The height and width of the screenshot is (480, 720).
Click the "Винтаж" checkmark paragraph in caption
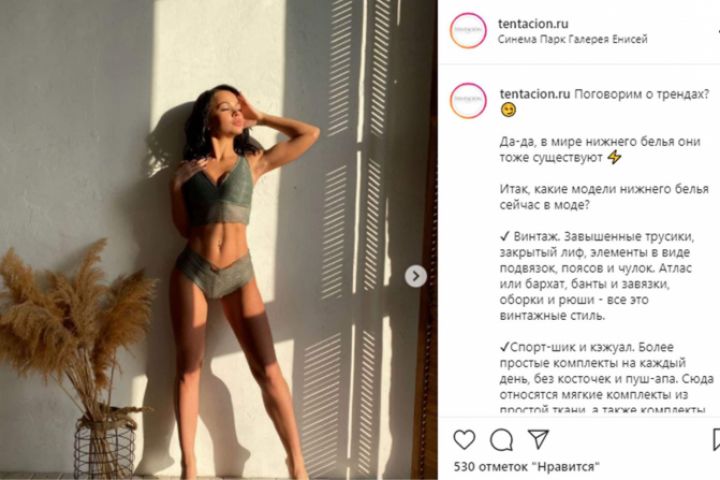click(597, 276)
